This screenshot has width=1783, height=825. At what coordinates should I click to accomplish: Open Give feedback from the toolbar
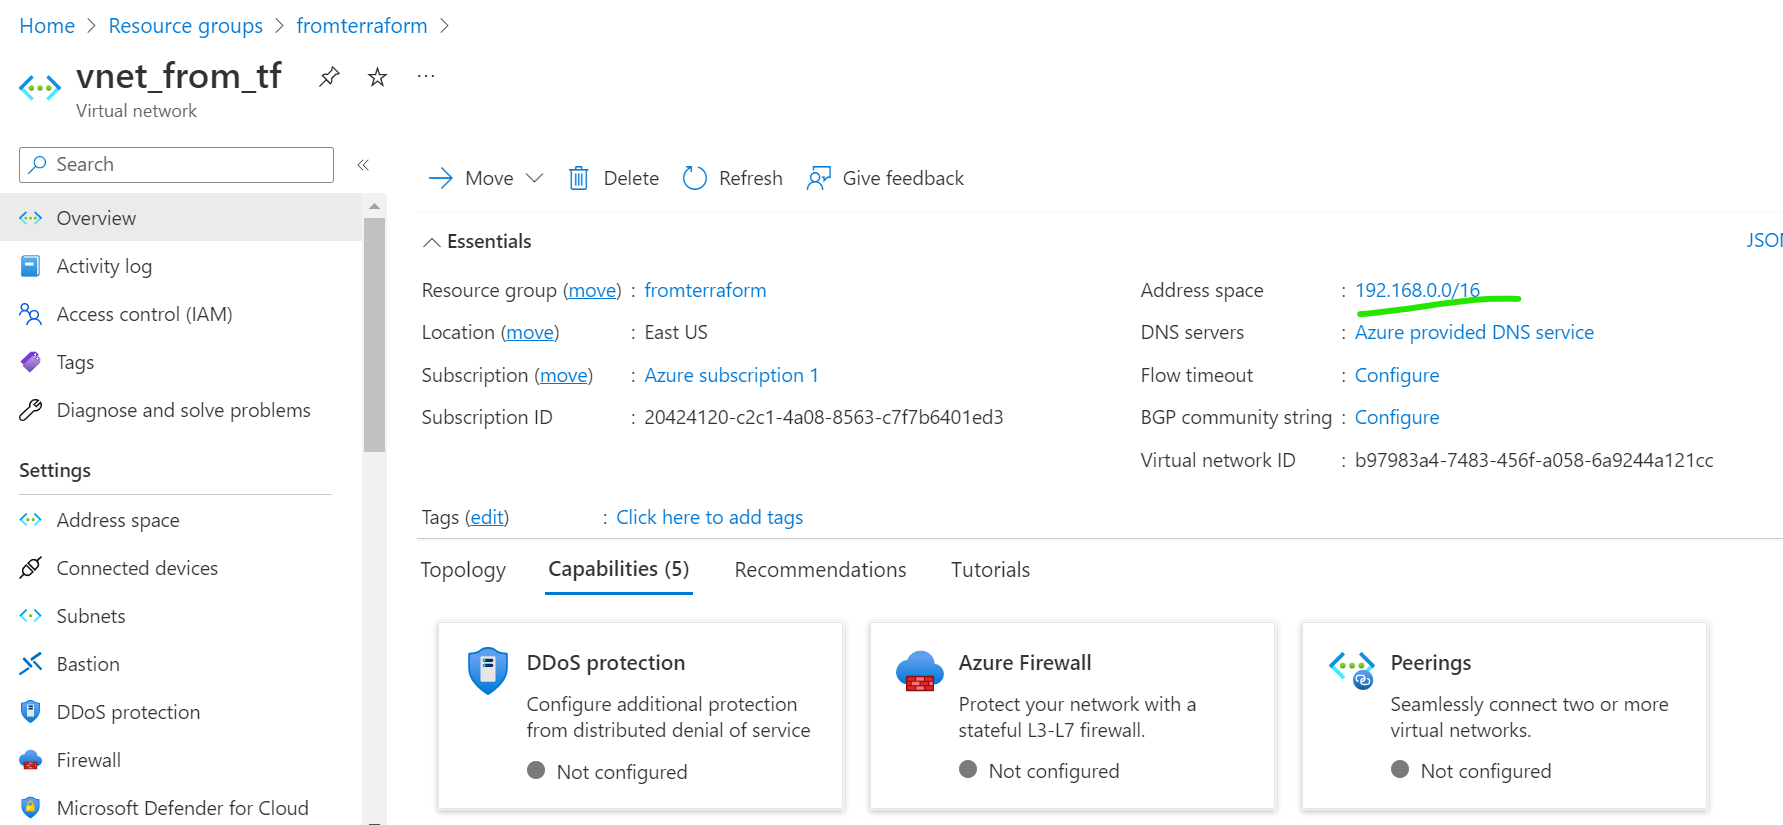(885, 178)
